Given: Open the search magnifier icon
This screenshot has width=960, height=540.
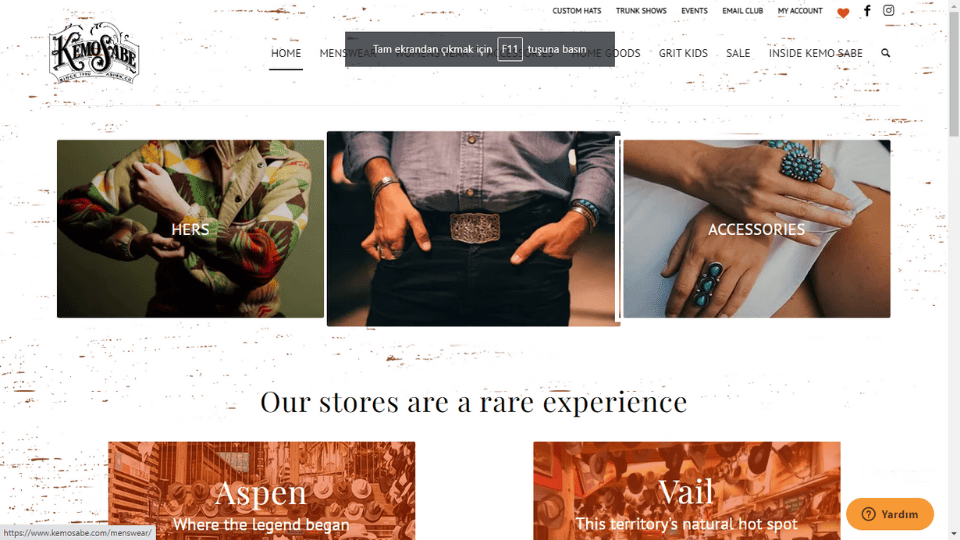Looking at the screenshot, I should (885, 53).
